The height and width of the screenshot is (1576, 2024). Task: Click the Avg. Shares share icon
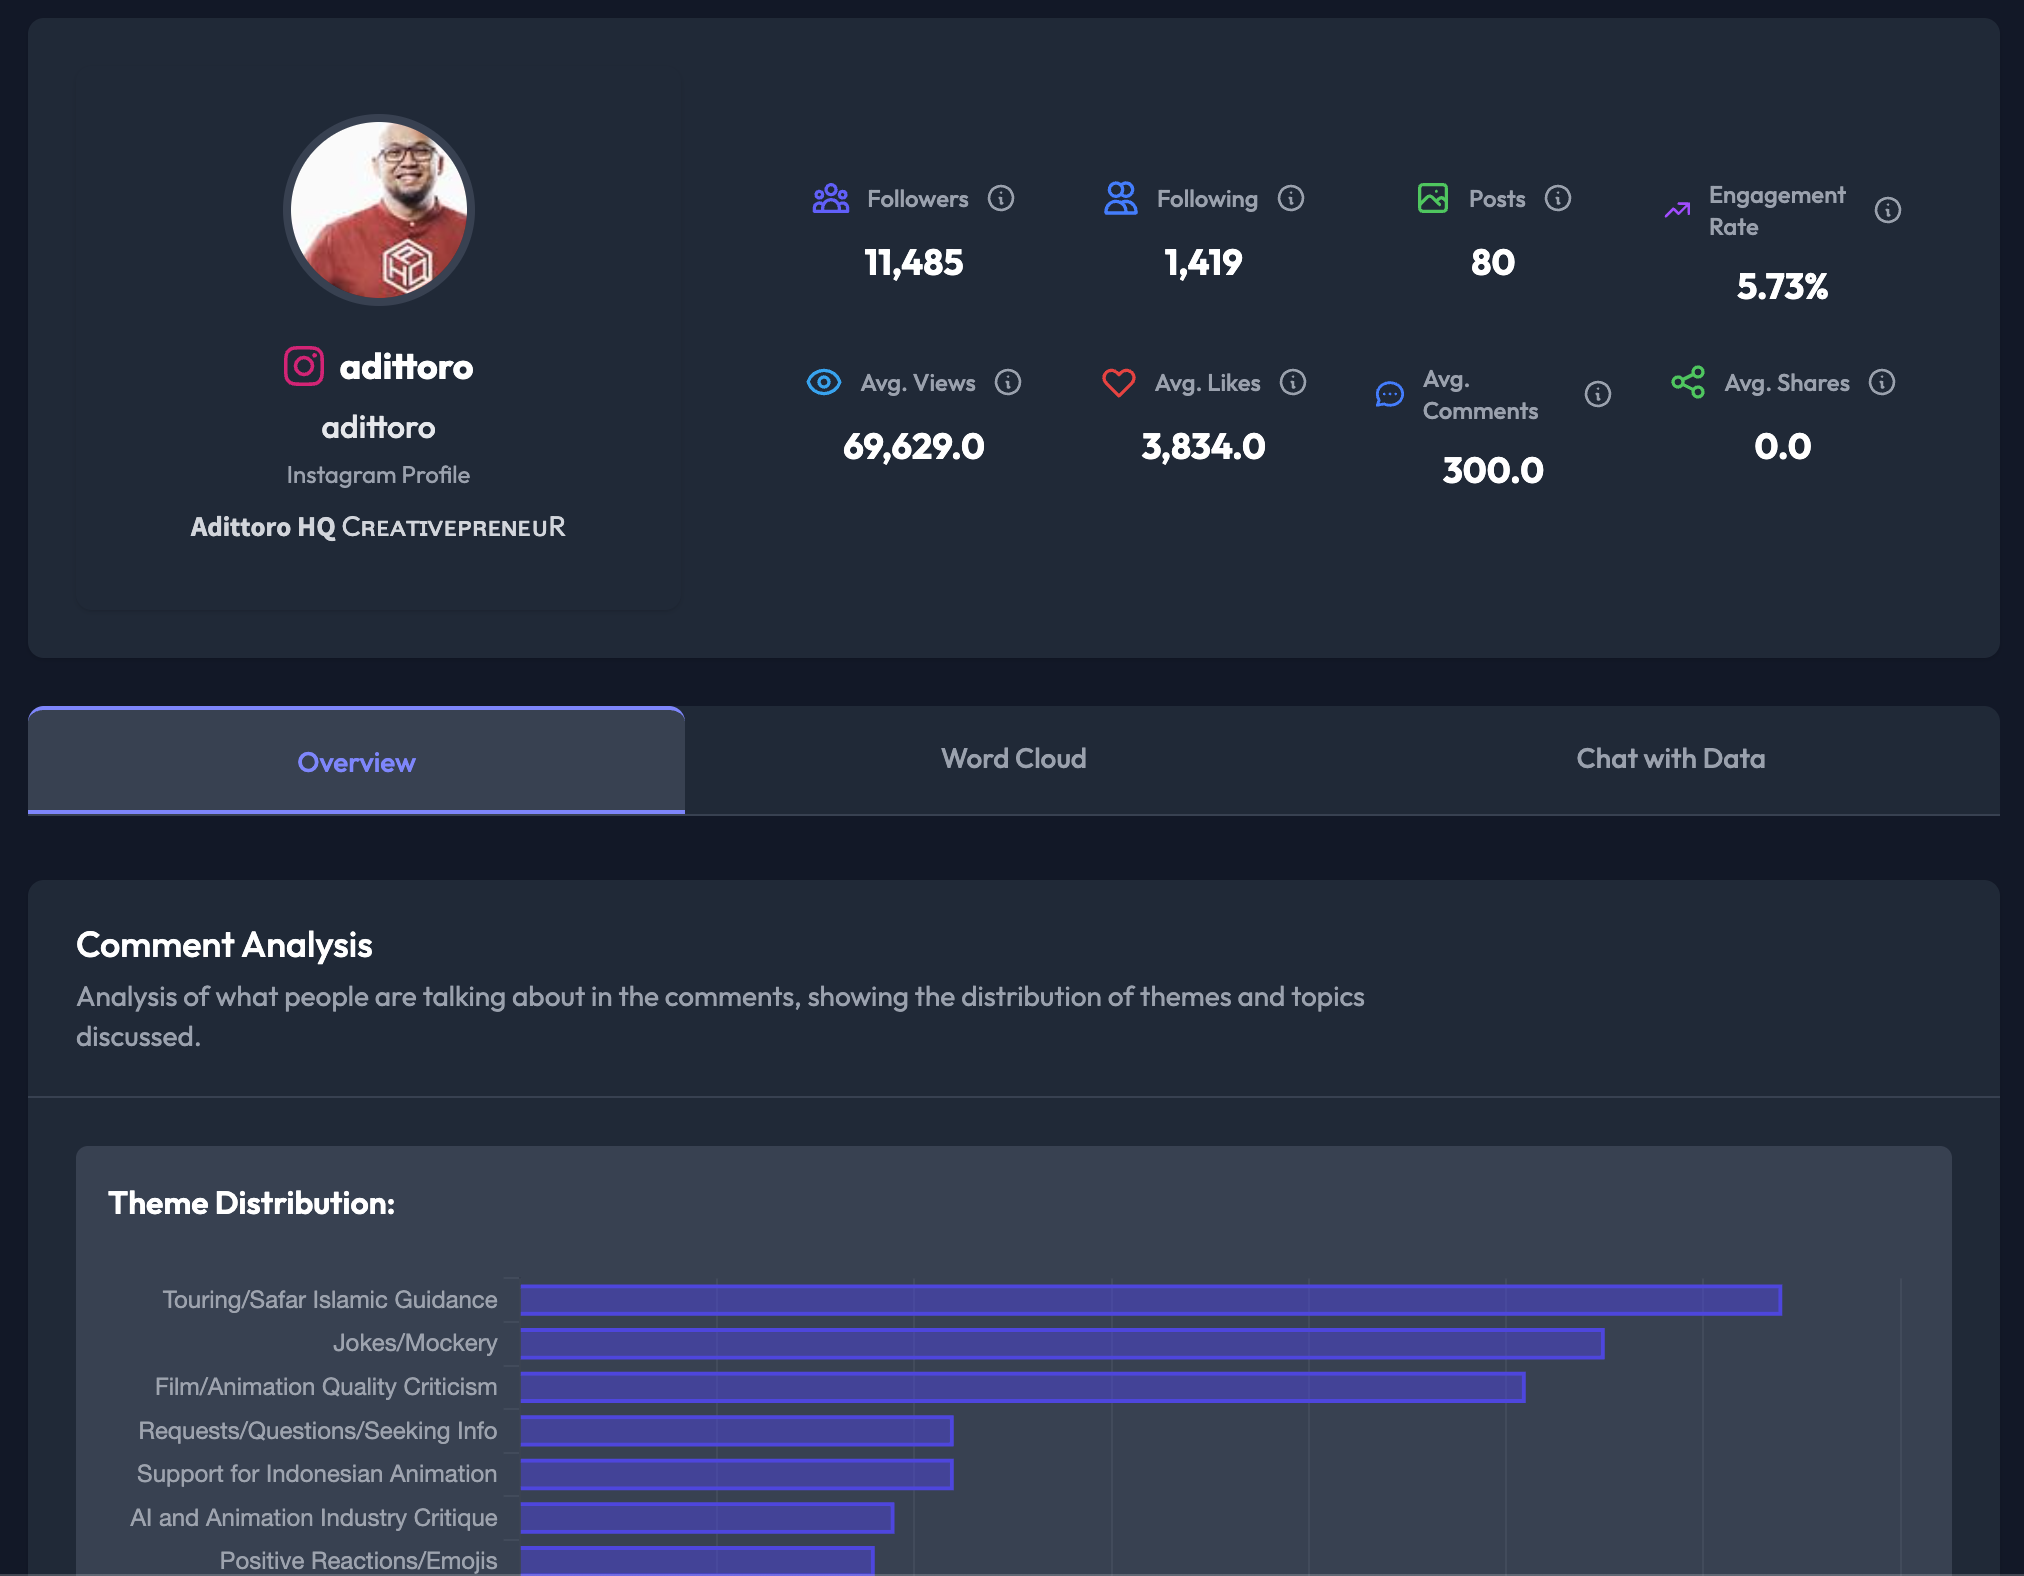(1688, 381)
